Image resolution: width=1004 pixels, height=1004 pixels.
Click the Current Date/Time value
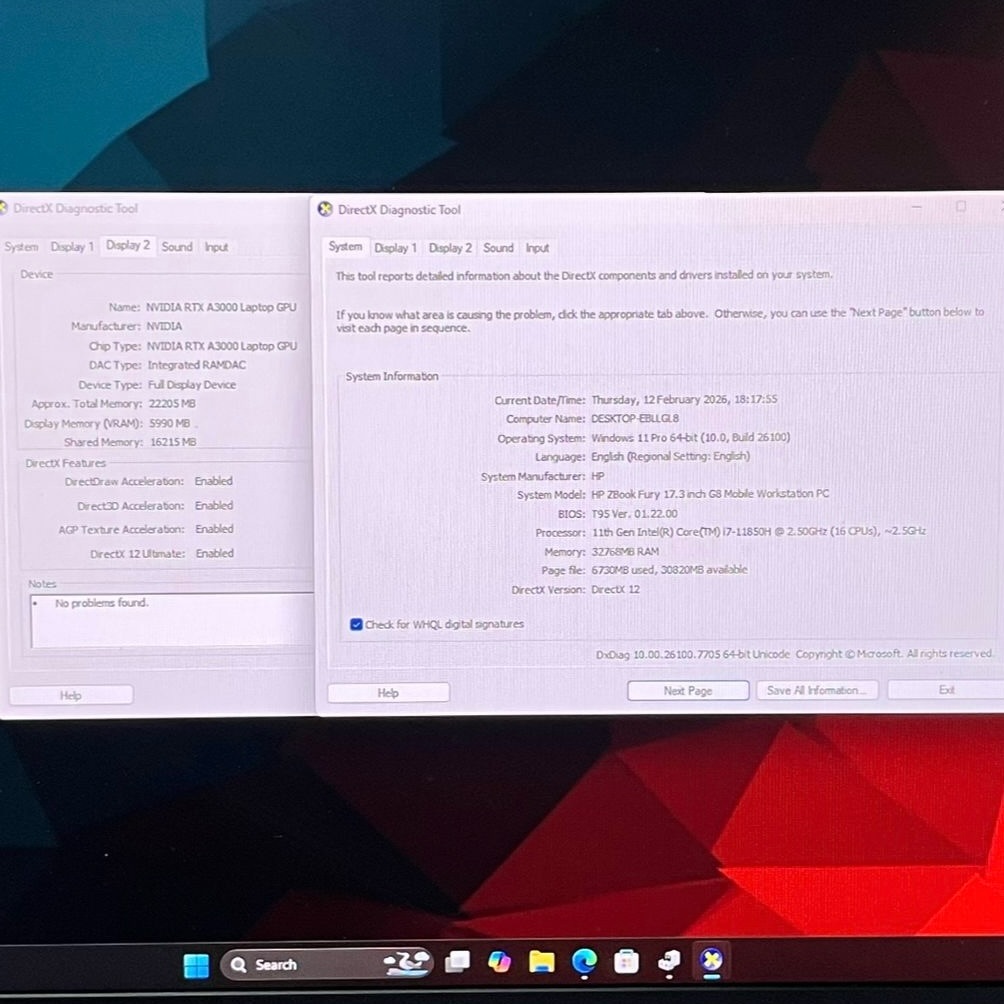point(684,400)
